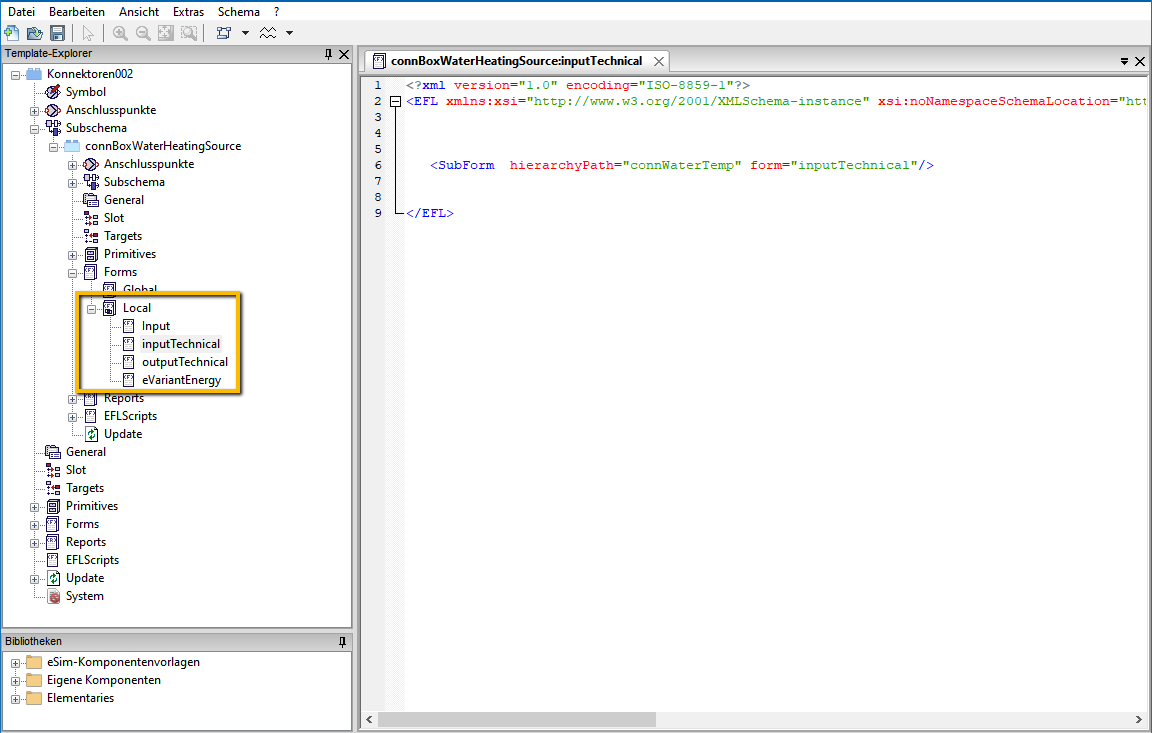The height and width of the screenshot is (733, 1152).
Task: Click the wavy line style icon
Action: tap(268, 33)
